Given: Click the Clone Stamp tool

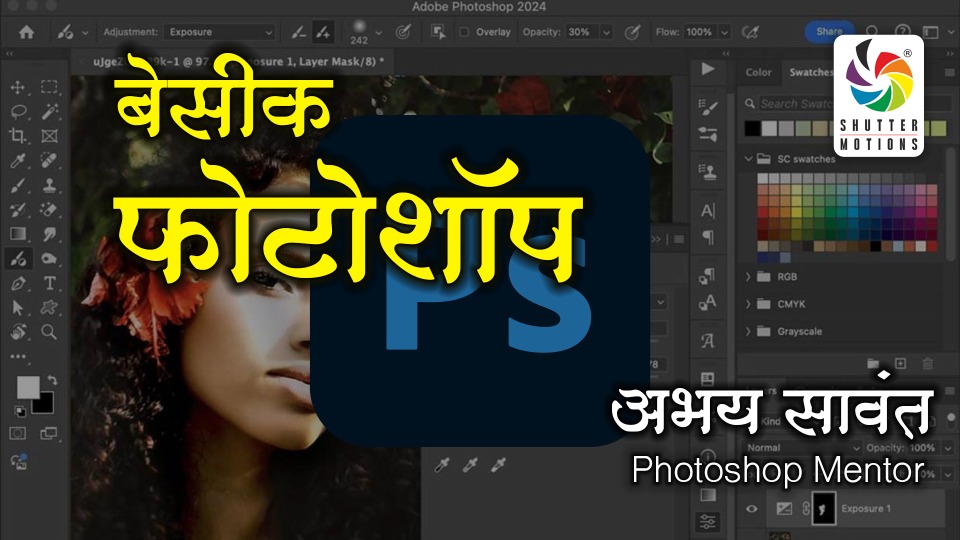Looking at the screenshot, I should coord(49,185).
